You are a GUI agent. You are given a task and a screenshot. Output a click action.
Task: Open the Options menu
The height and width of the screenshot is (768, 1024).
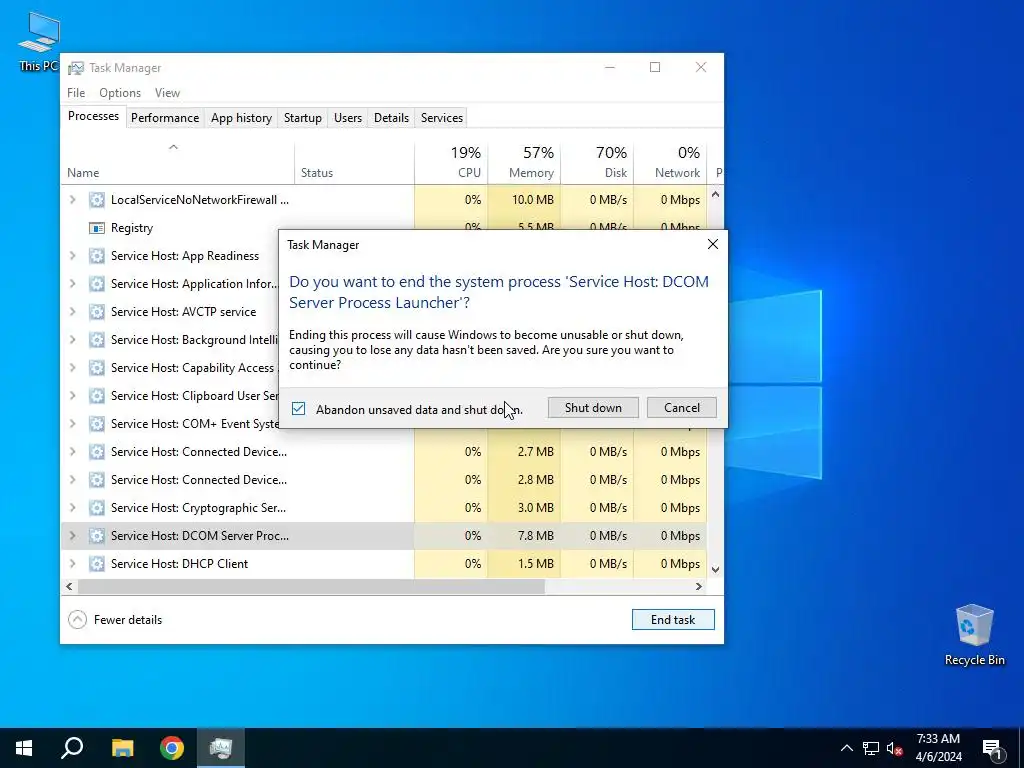120,93
